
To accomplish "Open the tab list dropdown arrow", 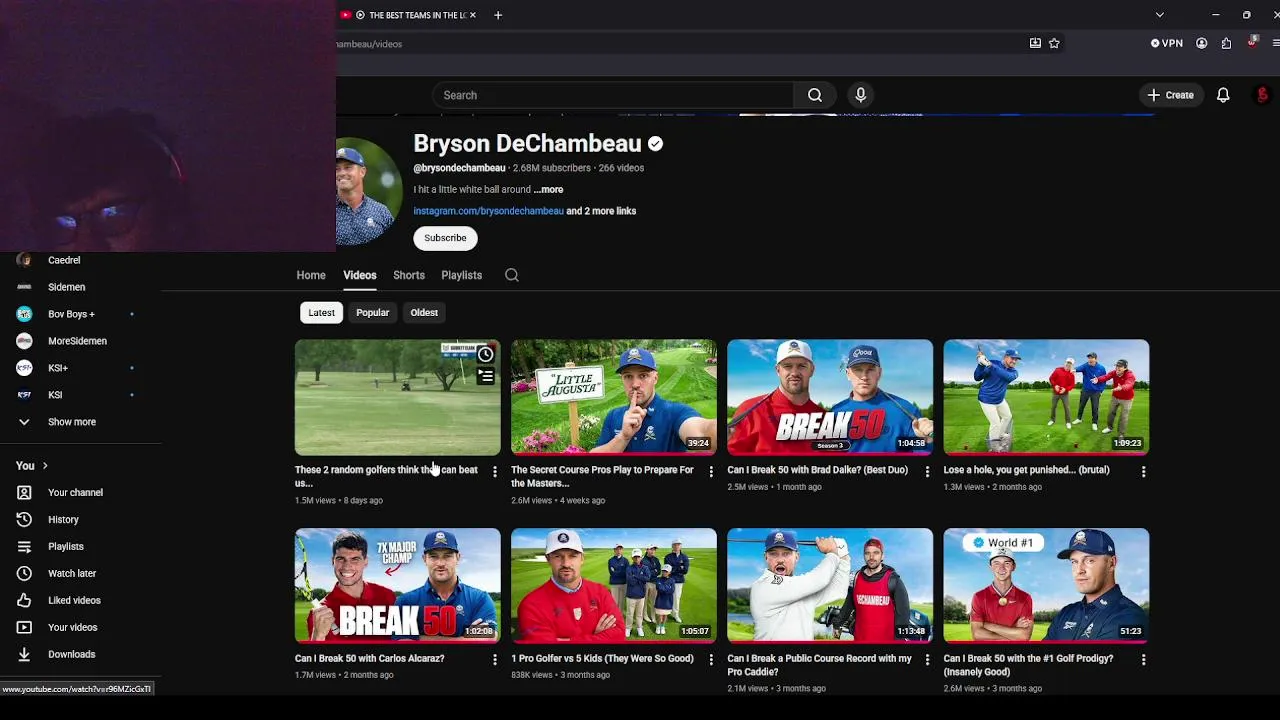I will [x=1159, y=15].
